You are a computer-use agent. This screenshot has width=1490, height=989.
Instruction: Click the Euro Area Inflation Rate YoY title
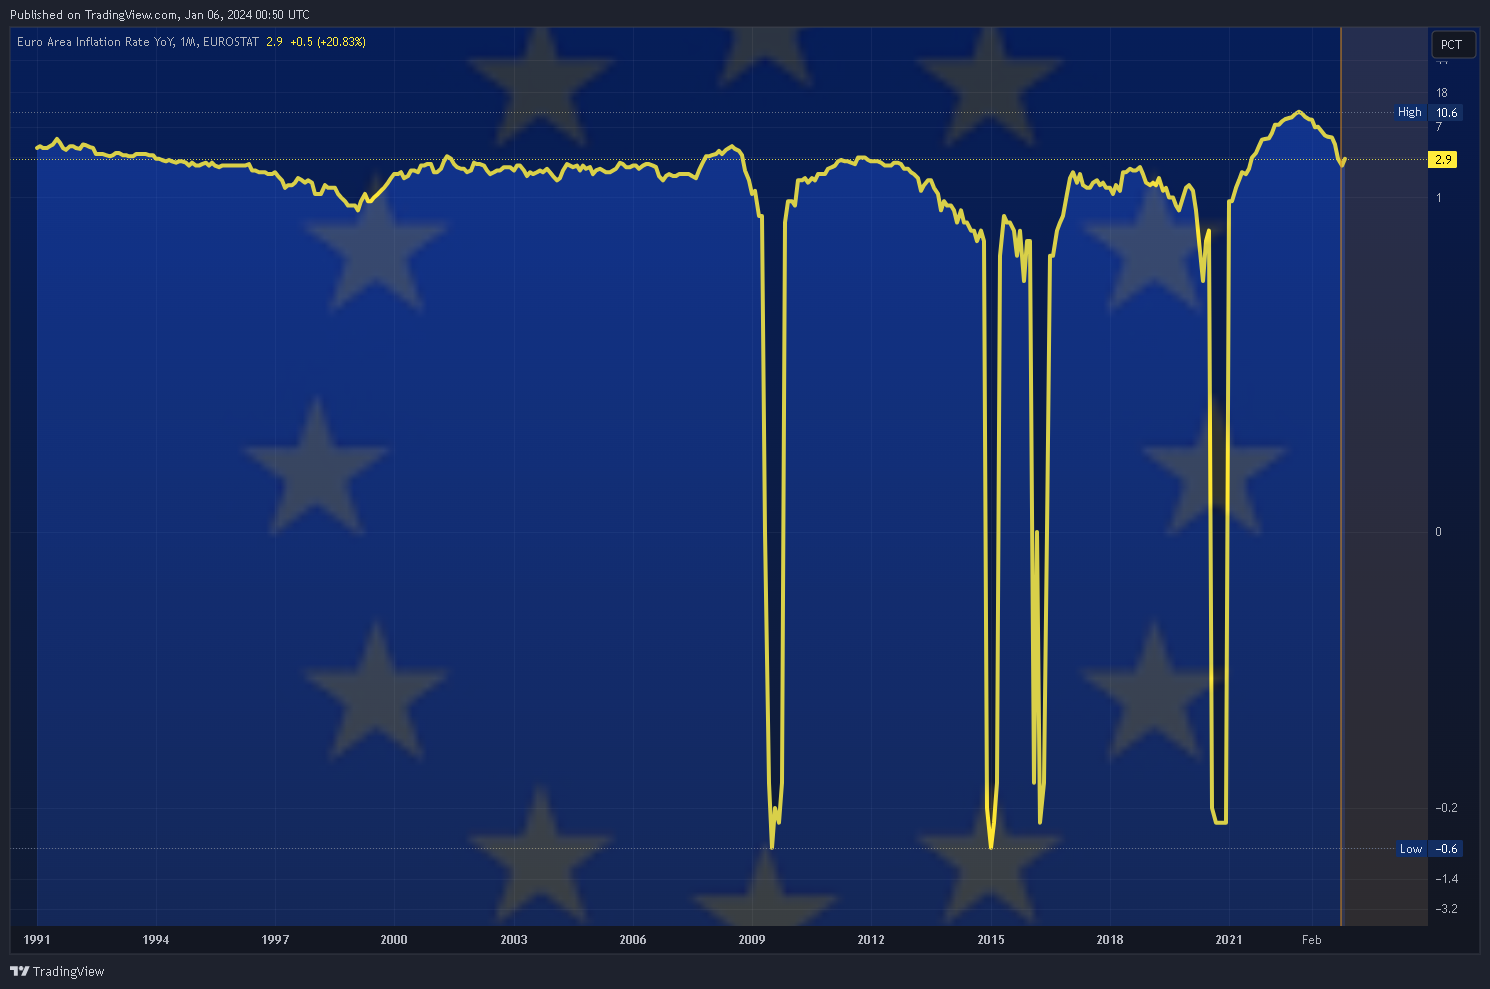(95, 42)
